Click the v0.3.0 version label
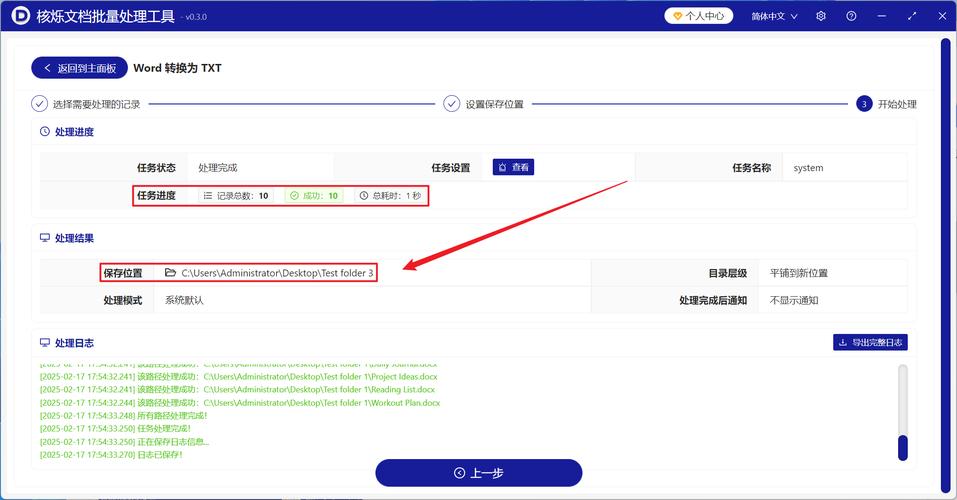This screenshot has height=500, width=957. tap(195, 17)
